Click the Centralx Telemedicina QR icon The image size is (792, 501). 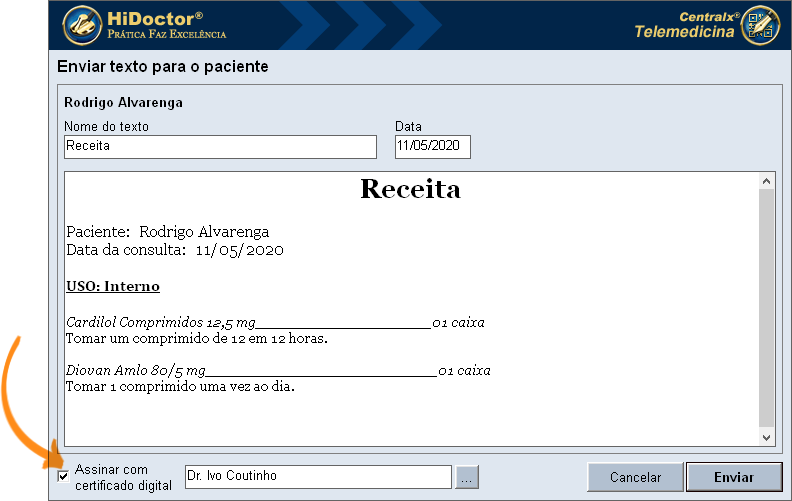tap(761, 25)
